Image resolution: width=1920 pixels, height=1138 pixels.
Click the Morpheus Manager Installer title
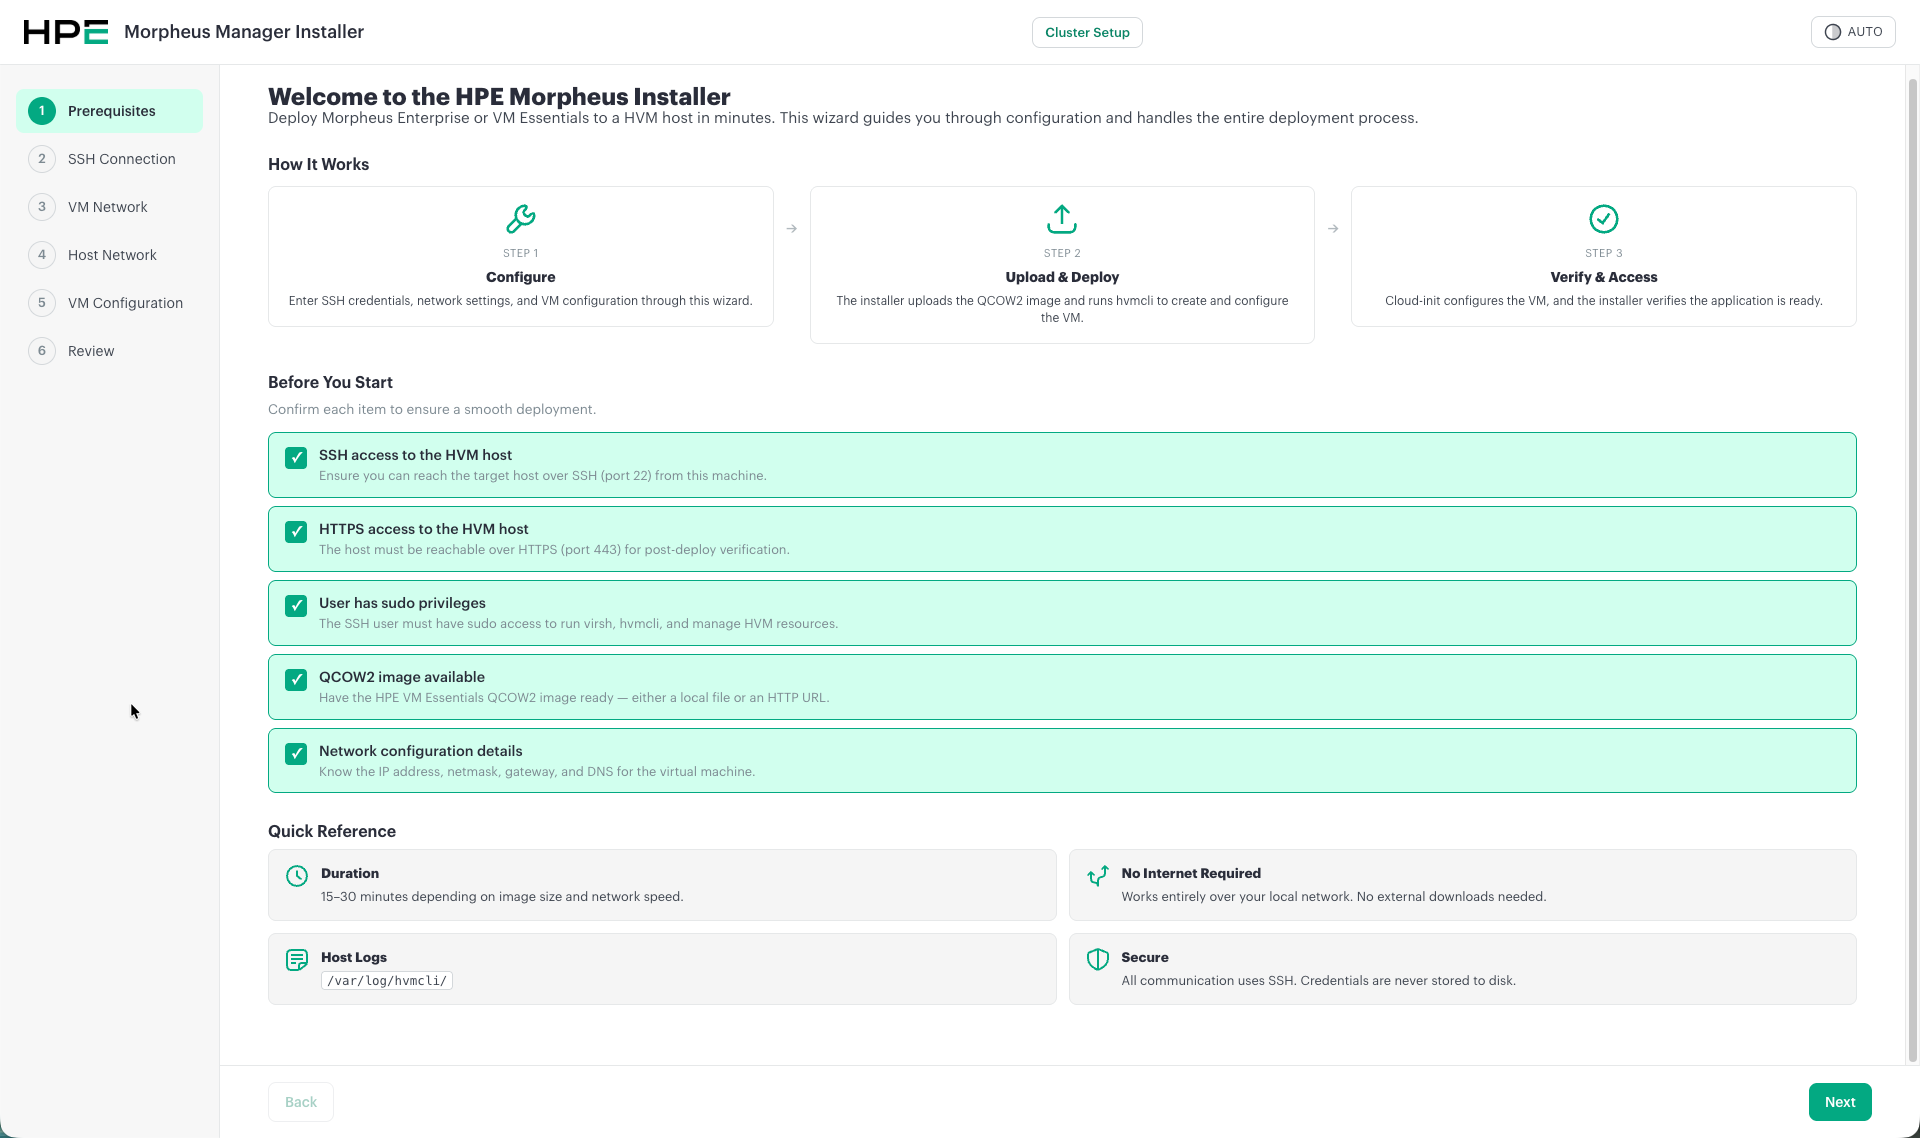pos(244,32)
